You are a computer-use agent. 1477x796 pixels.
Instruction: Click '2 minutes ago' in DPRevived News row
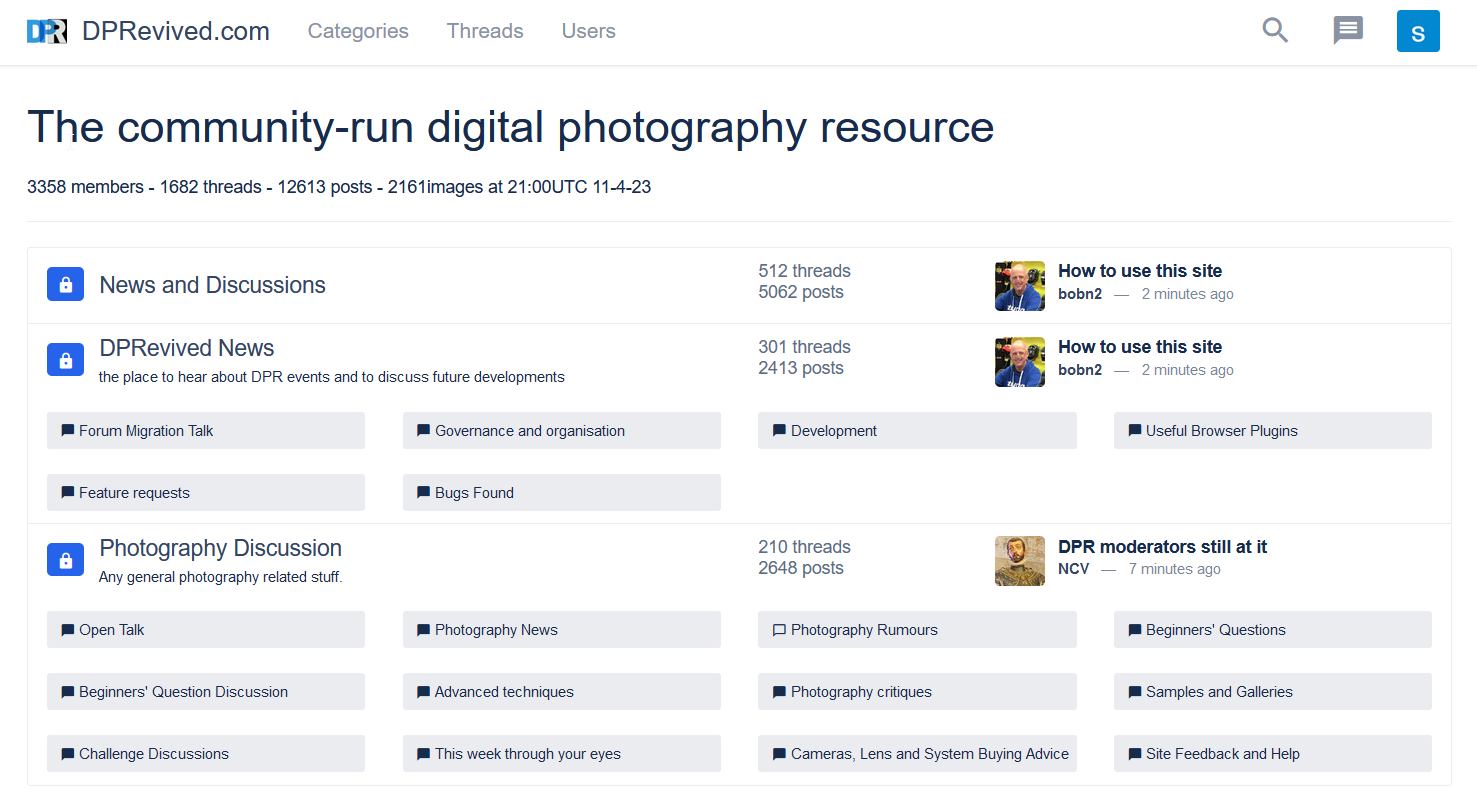click(1188, 370)
